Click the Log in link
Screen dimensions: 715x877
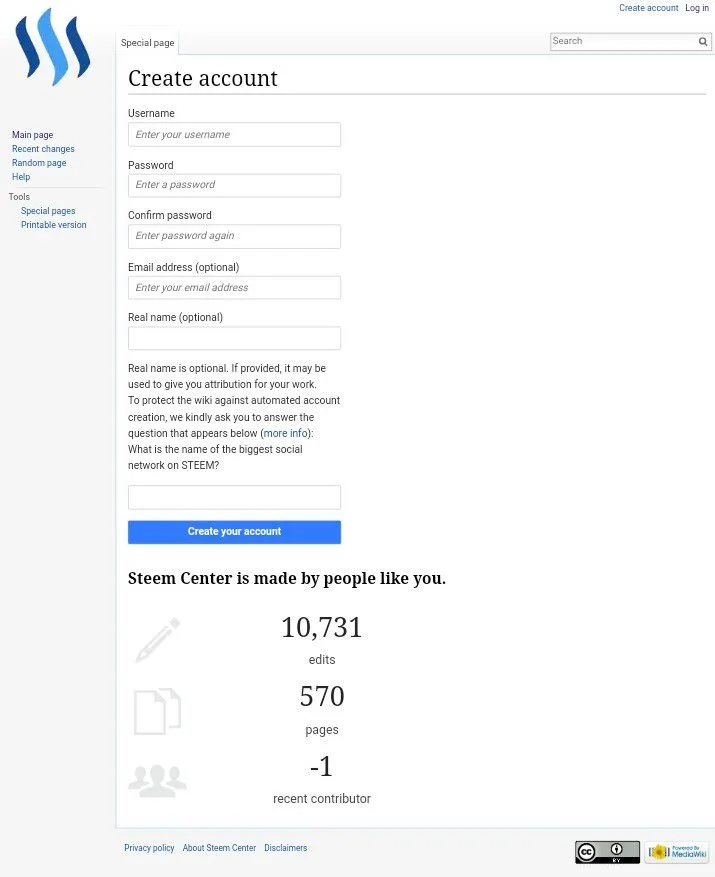pos(697,8)
